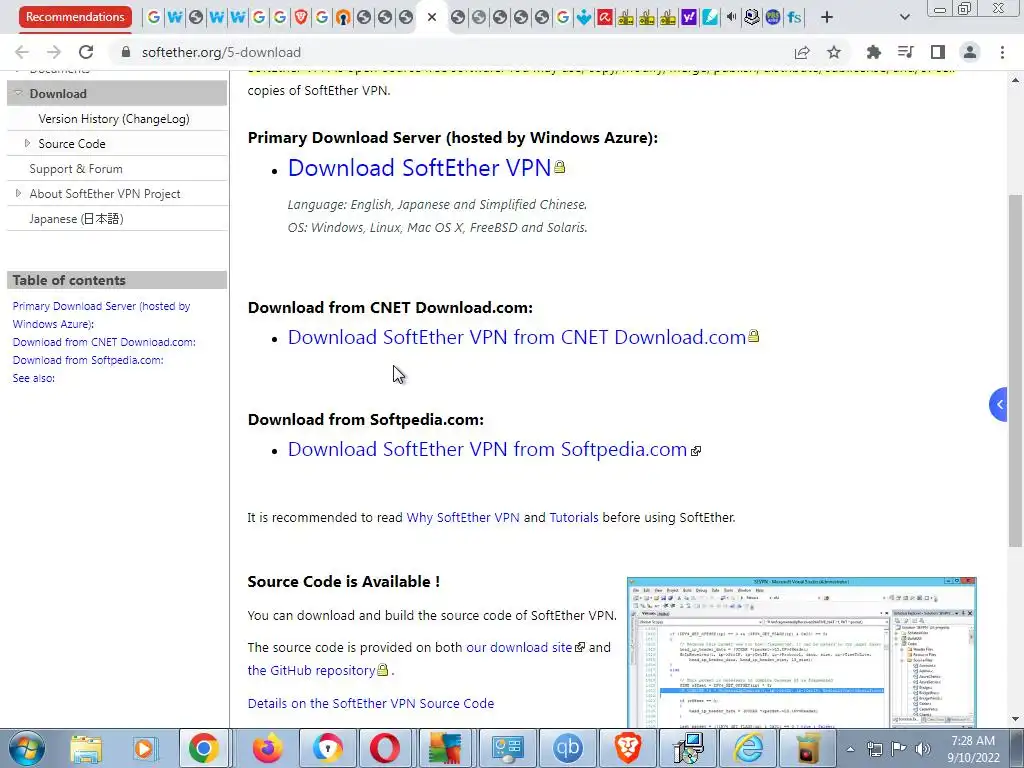The height and width of the screenshot is (768, 1024).
Task: Switch to the Brave logo tab
Action: point(301,18)
